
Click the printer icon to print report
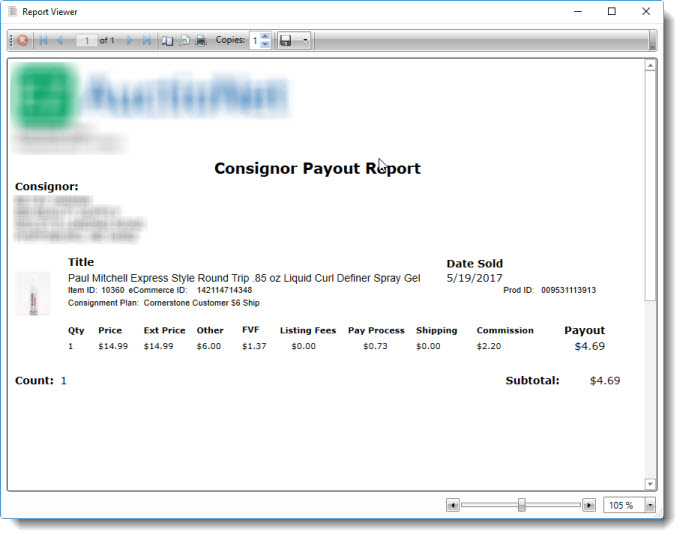[x=201, y=41]
